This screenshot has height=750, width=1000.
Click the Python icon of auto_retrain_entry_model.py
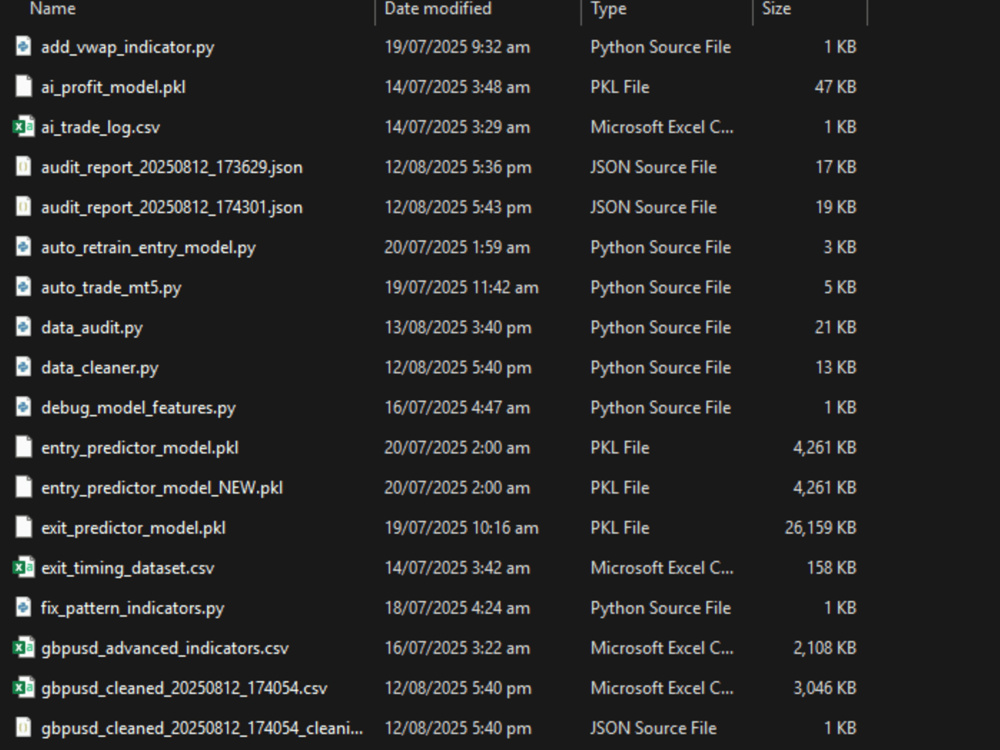click(24, 247)
